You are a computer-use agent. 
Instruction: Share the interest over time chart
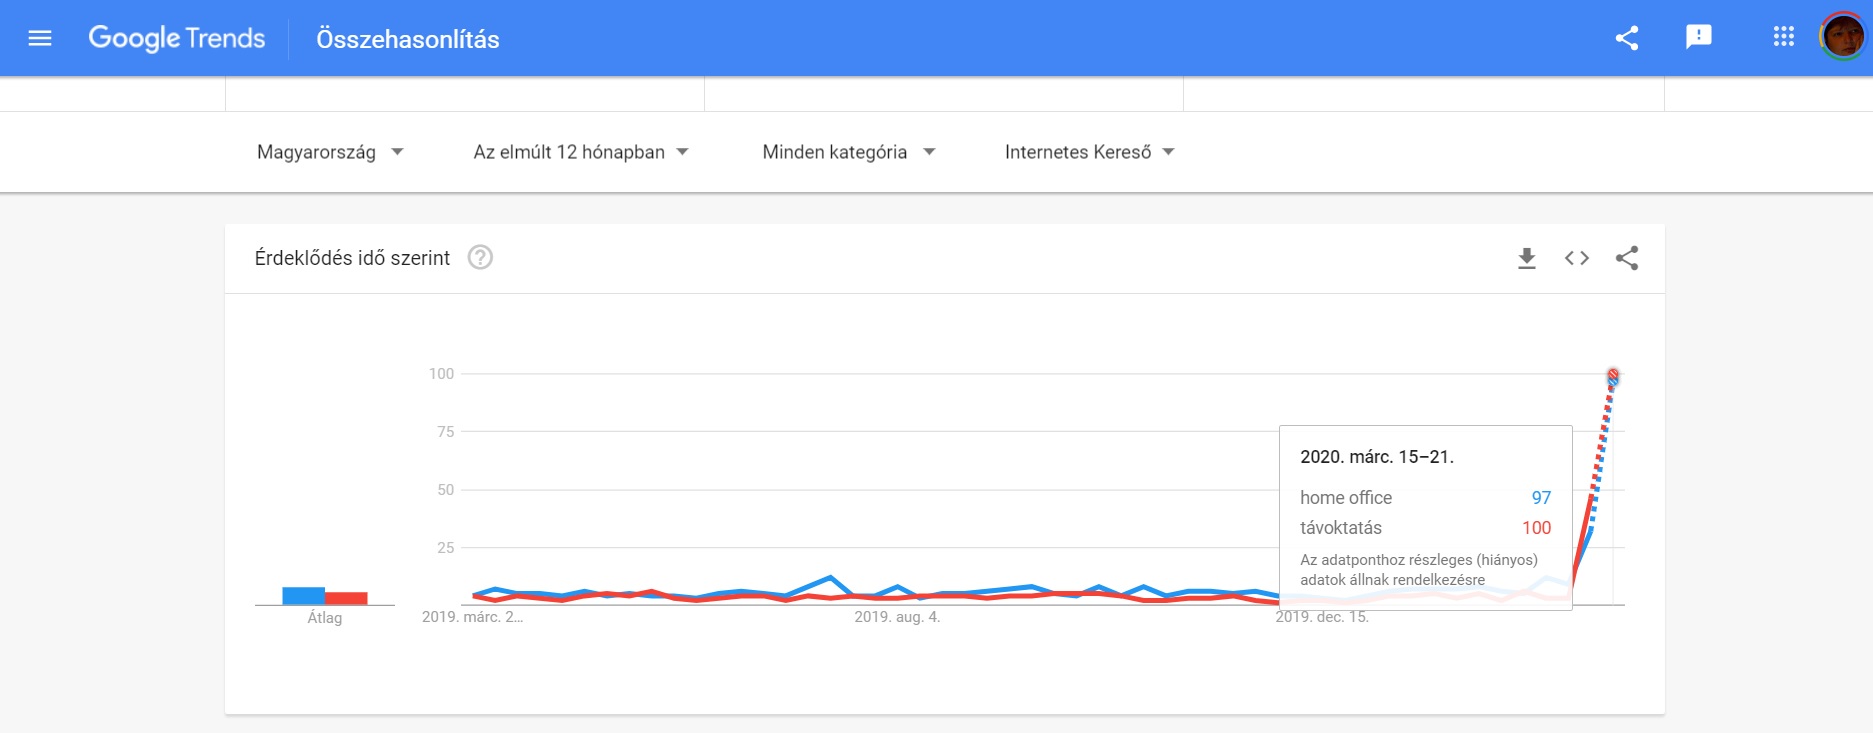point(1627,258)
